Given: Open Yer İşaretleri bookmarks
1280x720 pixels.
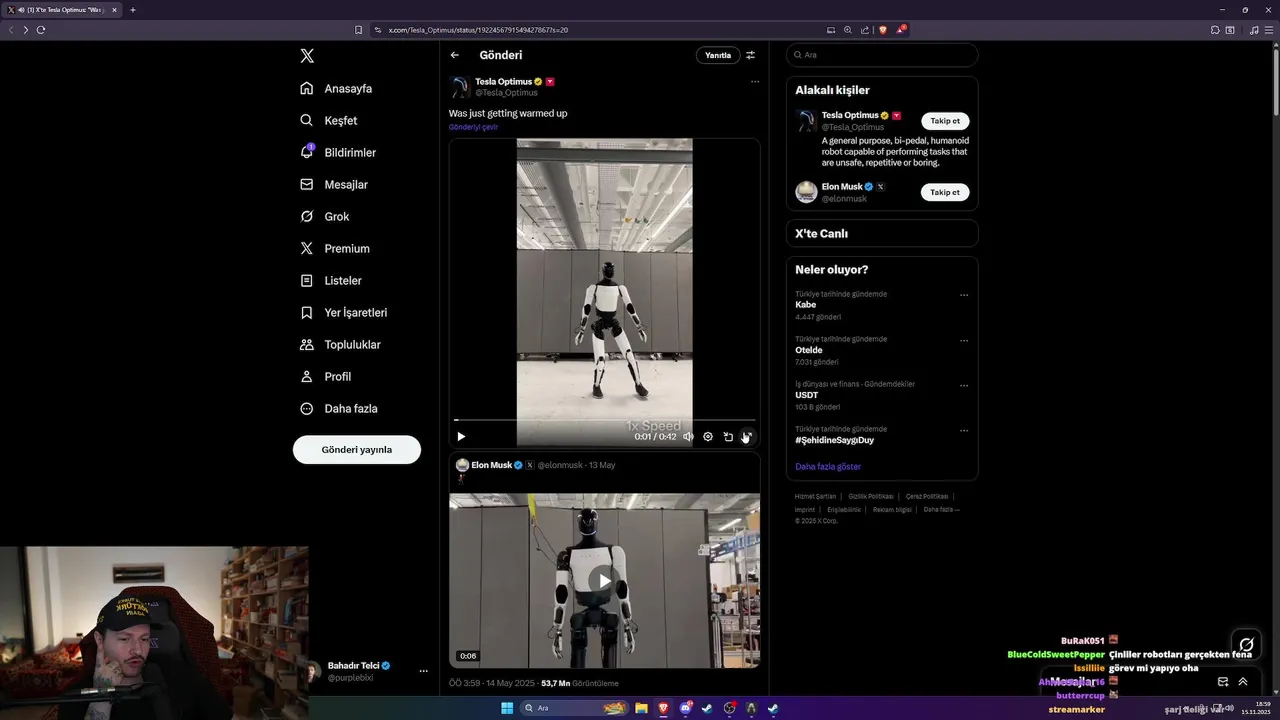Looking at the screenshot, I should point(344,312).
